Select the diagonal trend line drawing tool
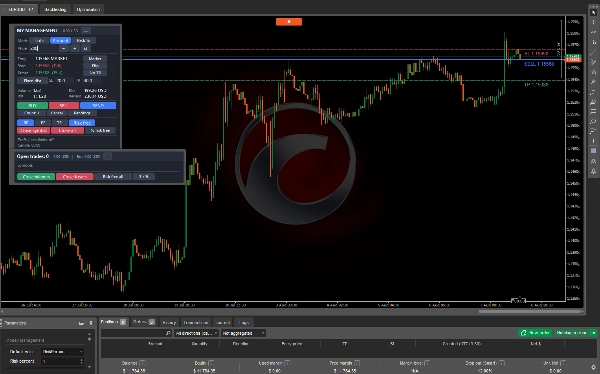Screen dimensions: 600x374 tap(593, 52)
